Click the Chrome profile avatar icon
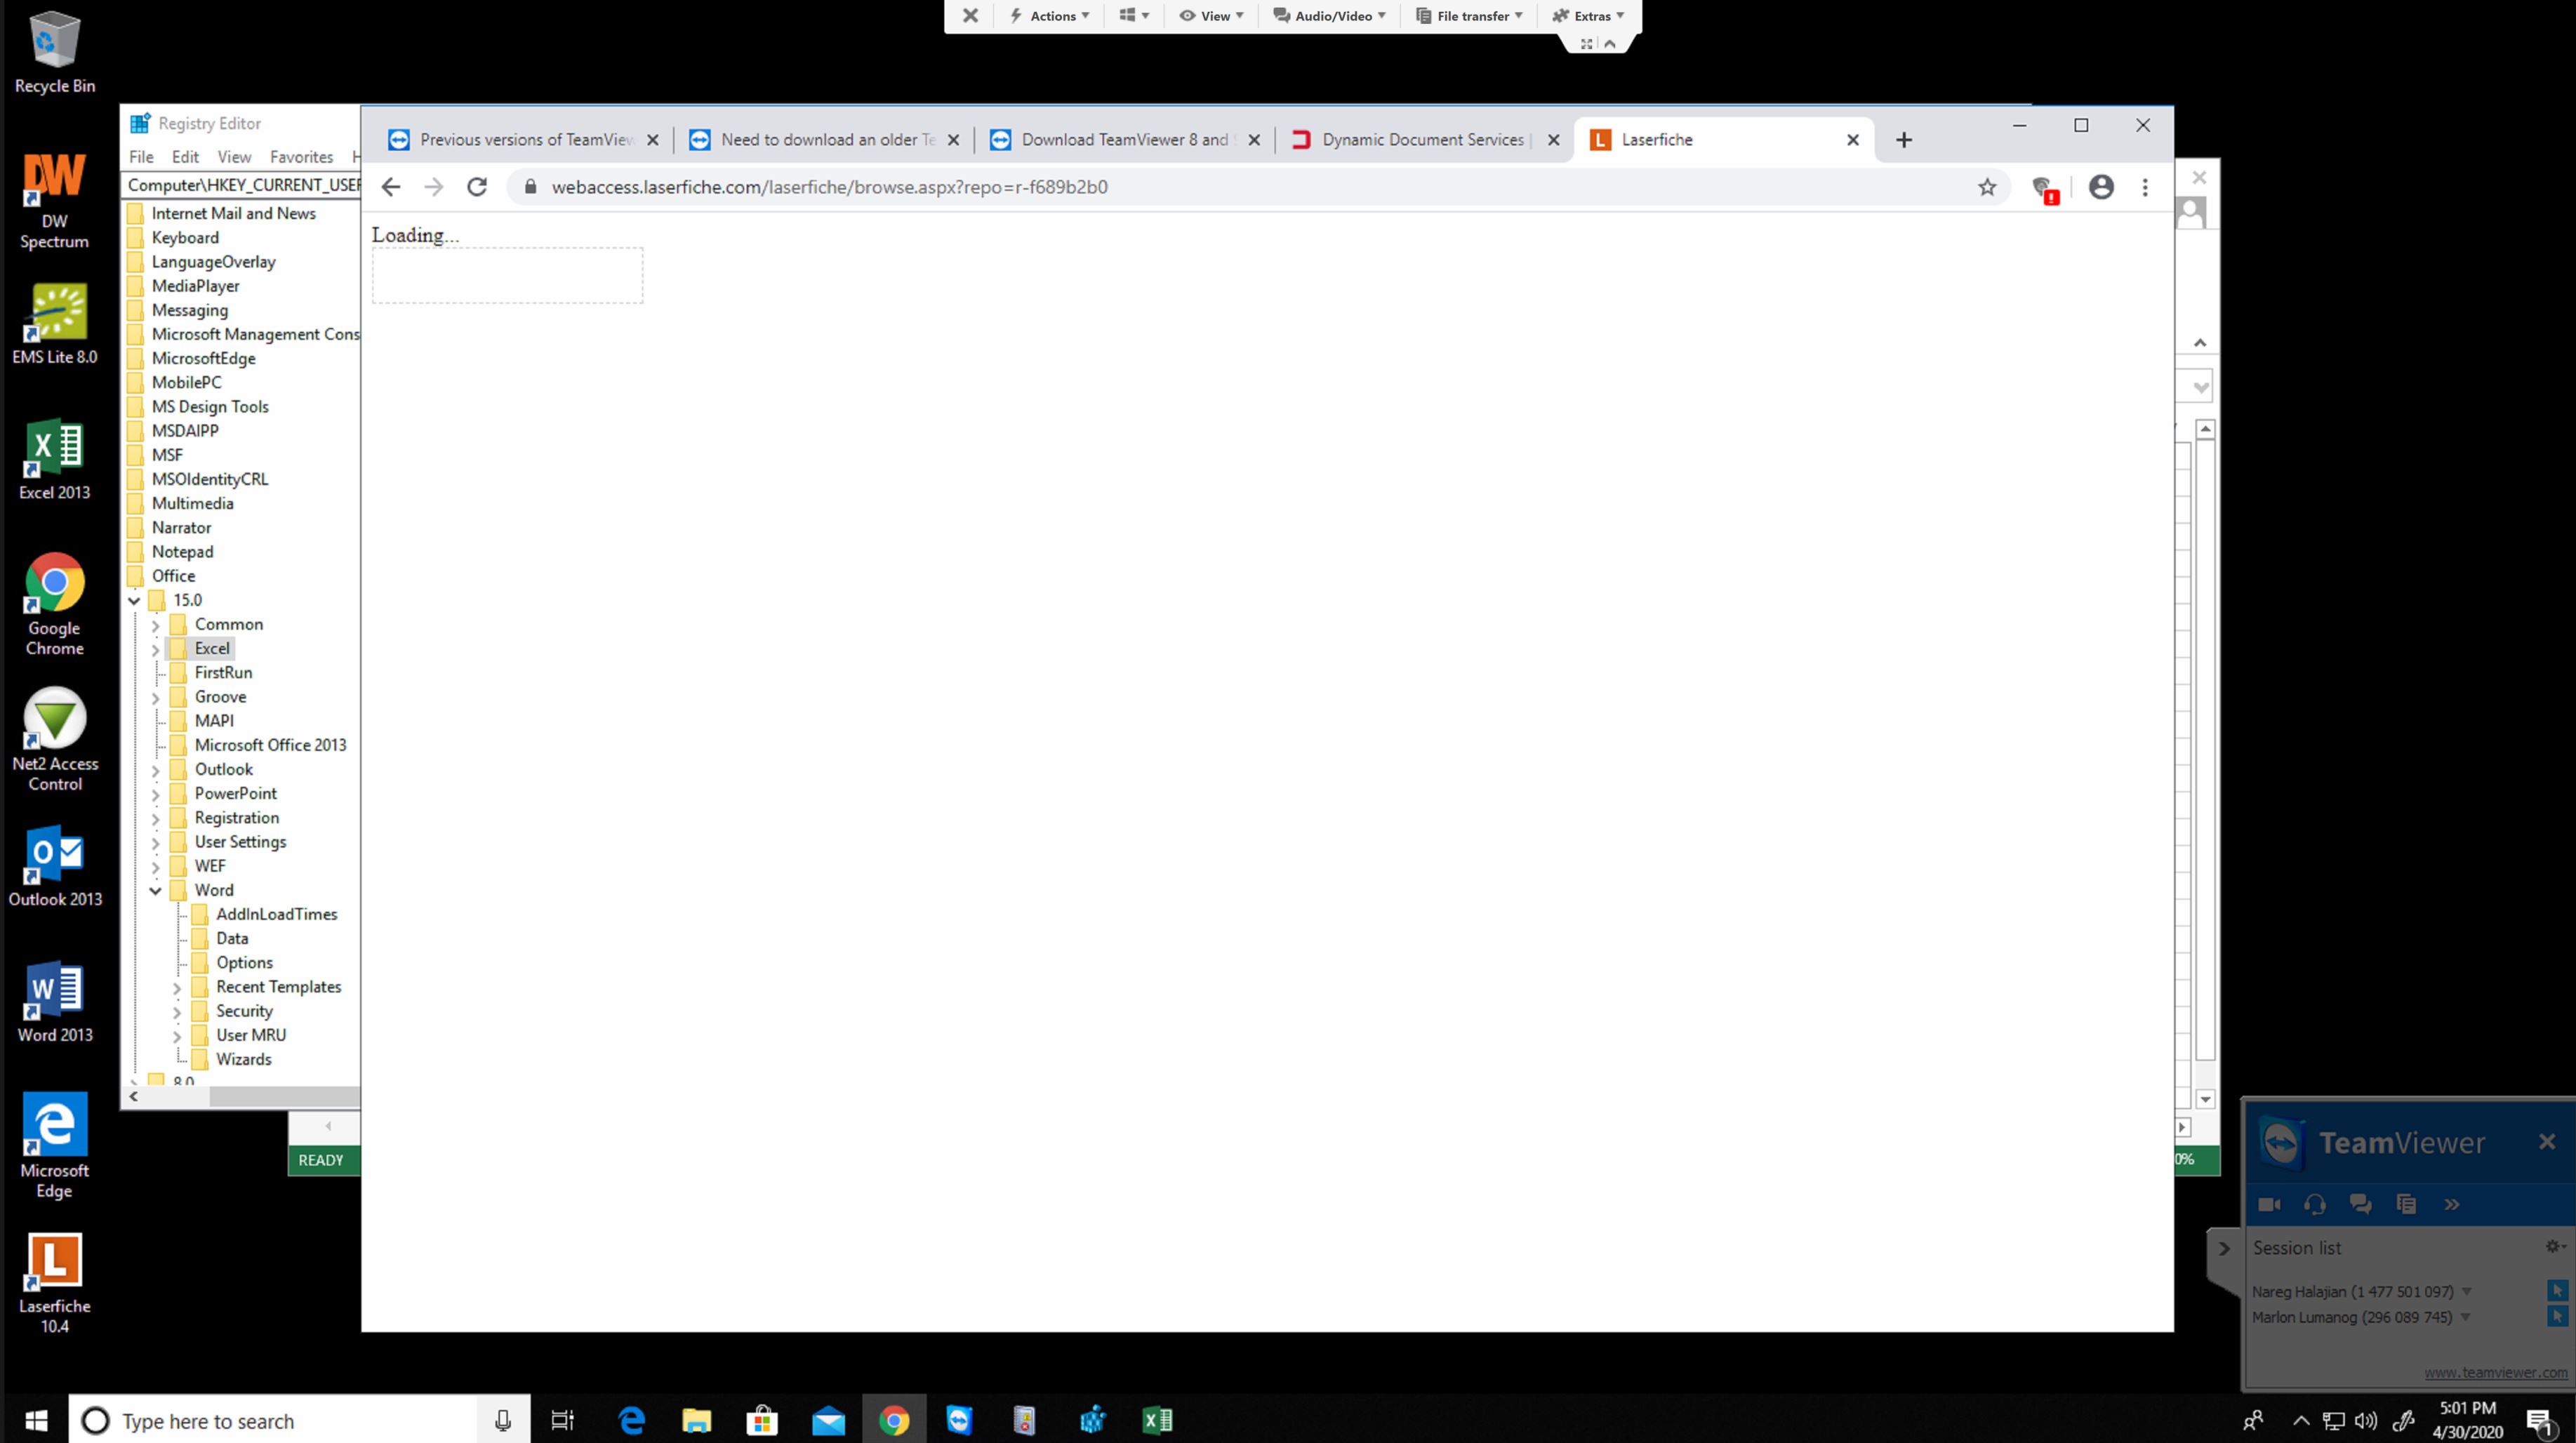The height and width of the screenshot is (1443, 2576). pyautogui.click(x=2101, y=187)
